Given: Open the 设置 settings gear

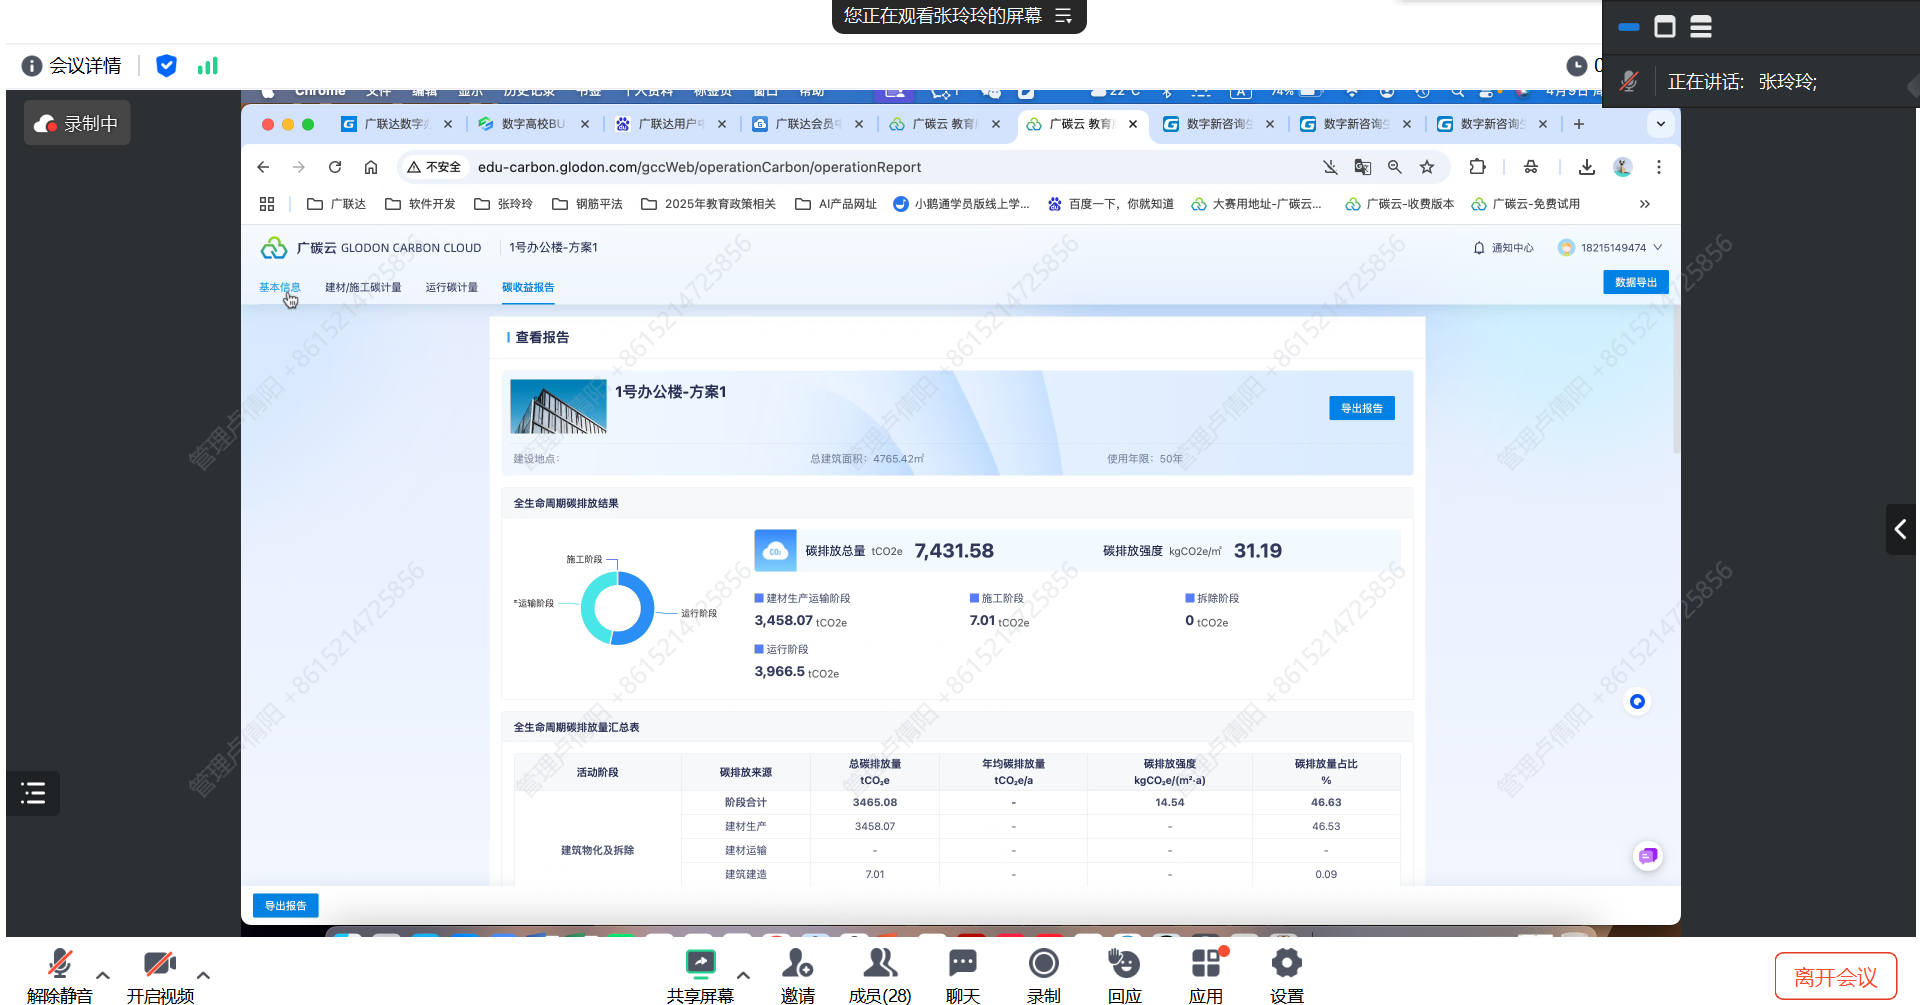Looking at the screenshot, I should [x=1286, y=964].
